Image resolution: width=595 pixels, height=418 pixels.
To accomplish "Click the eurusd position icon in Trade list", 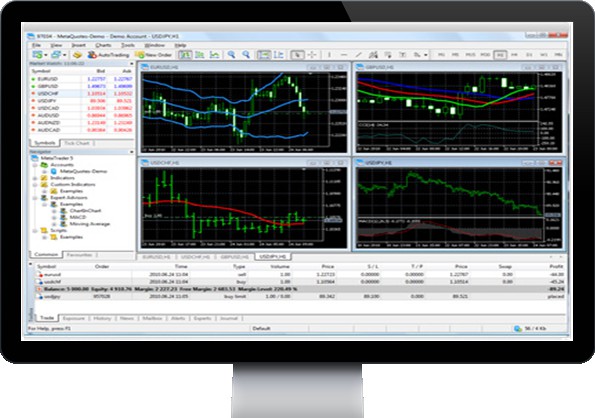I will [x=39, y=274].
